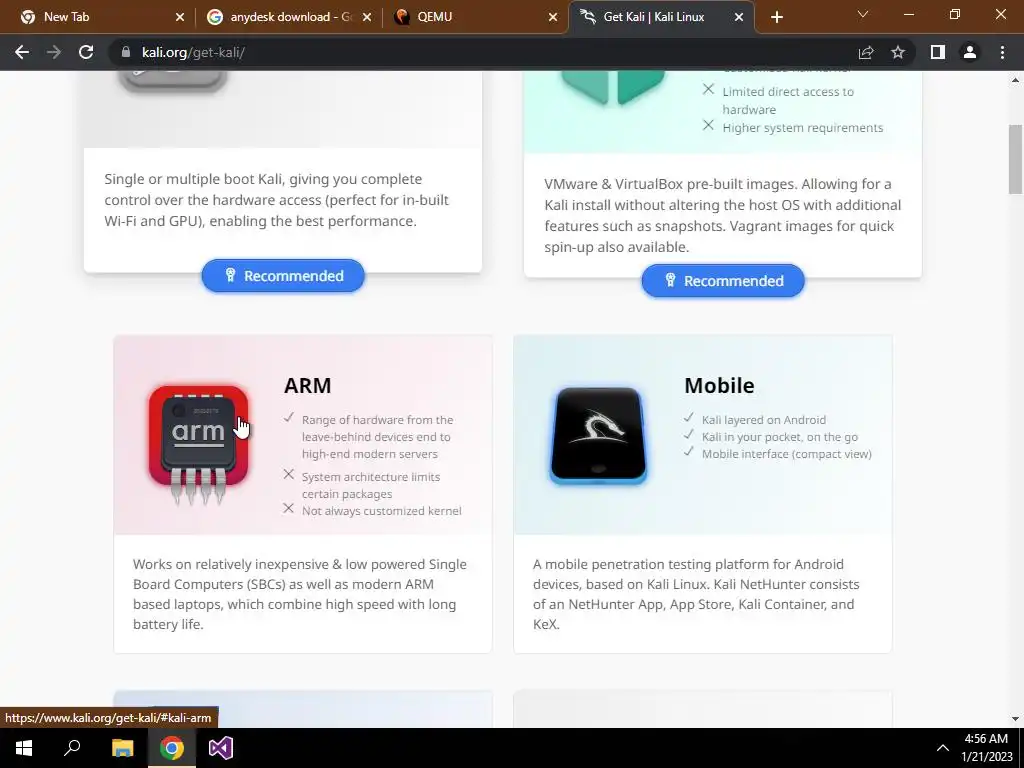Image resolution: width=1024 pixels, height=768 pixels.
Task: Click 'Higher system requirements' text
Action: [803, 128]
